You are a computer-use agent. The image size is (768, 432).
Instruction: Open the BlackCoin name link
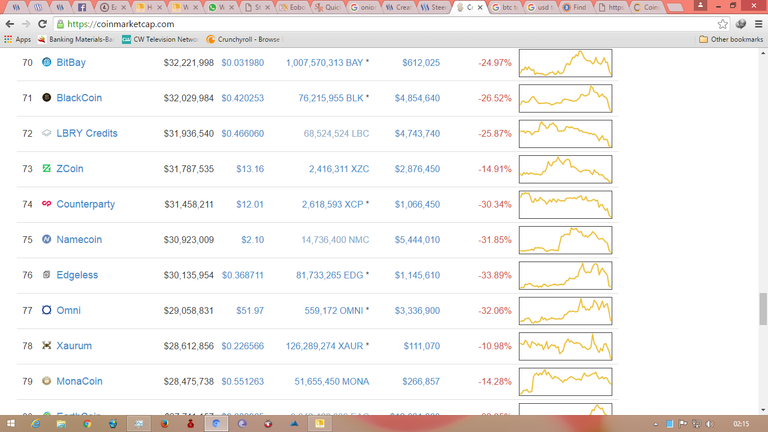coord(79,97)
